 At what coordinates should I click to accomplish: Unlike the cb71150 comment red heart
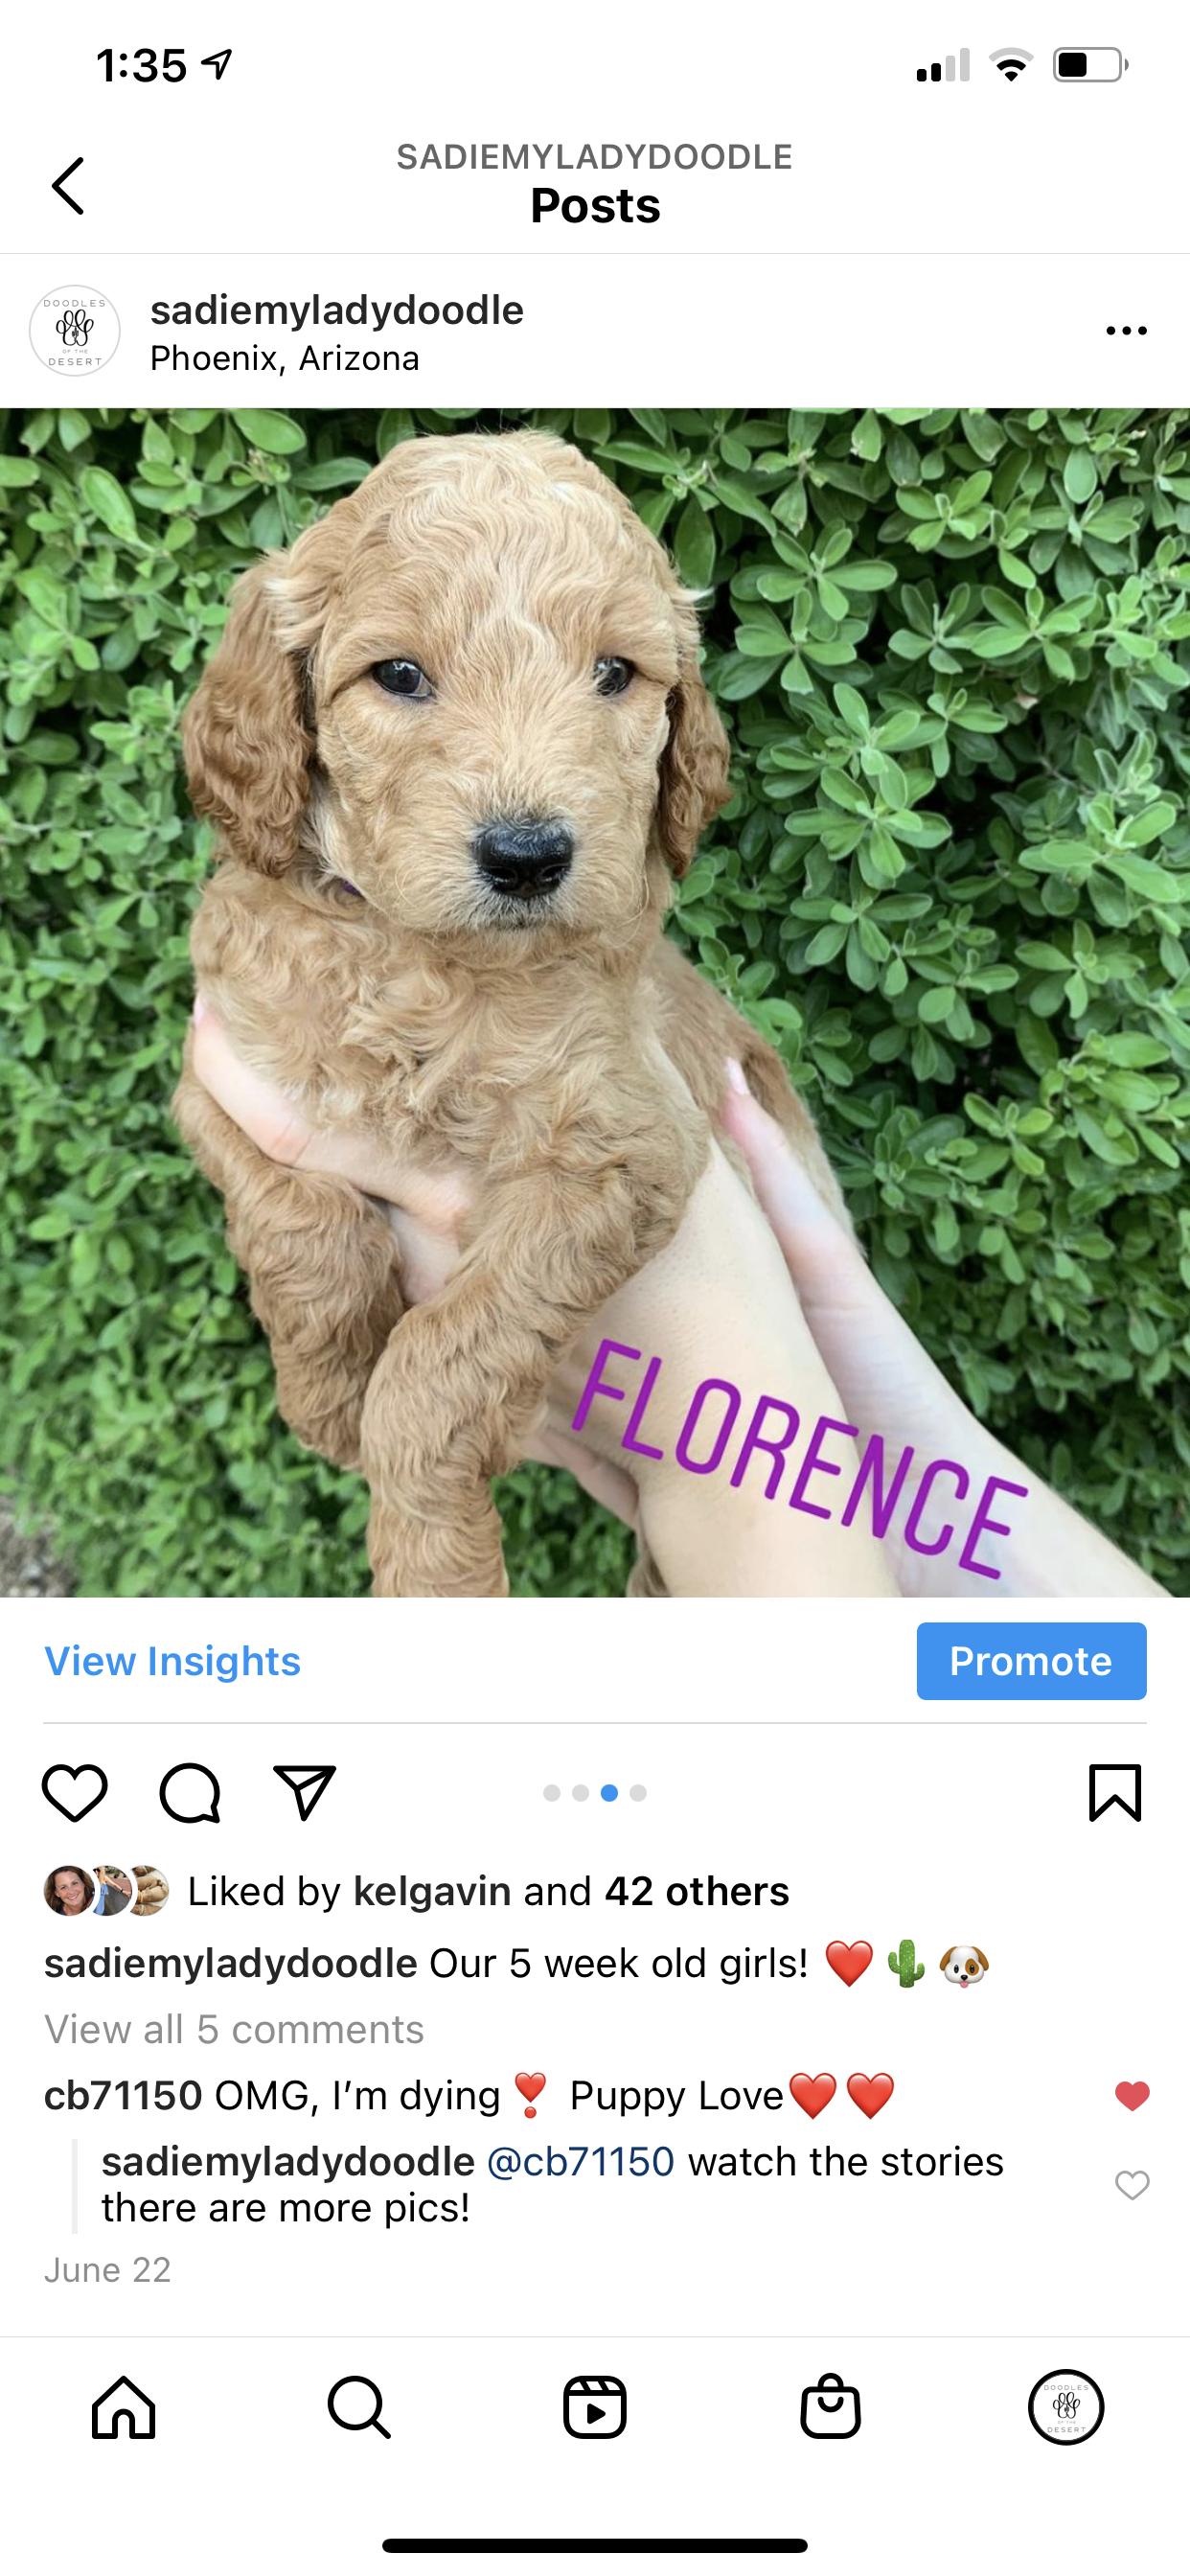[1132, 2095]
